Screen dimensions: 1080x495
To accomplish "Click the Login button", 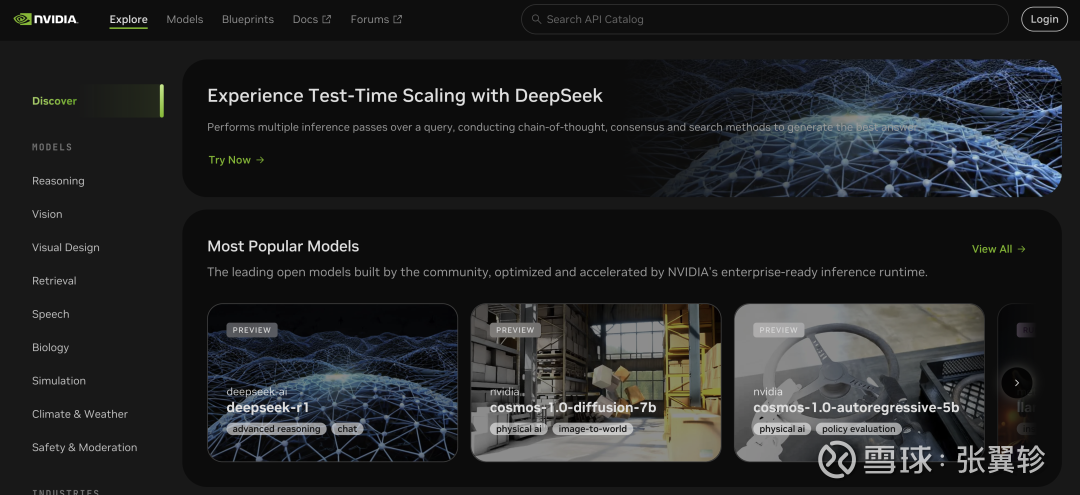I will [1044, 19].
